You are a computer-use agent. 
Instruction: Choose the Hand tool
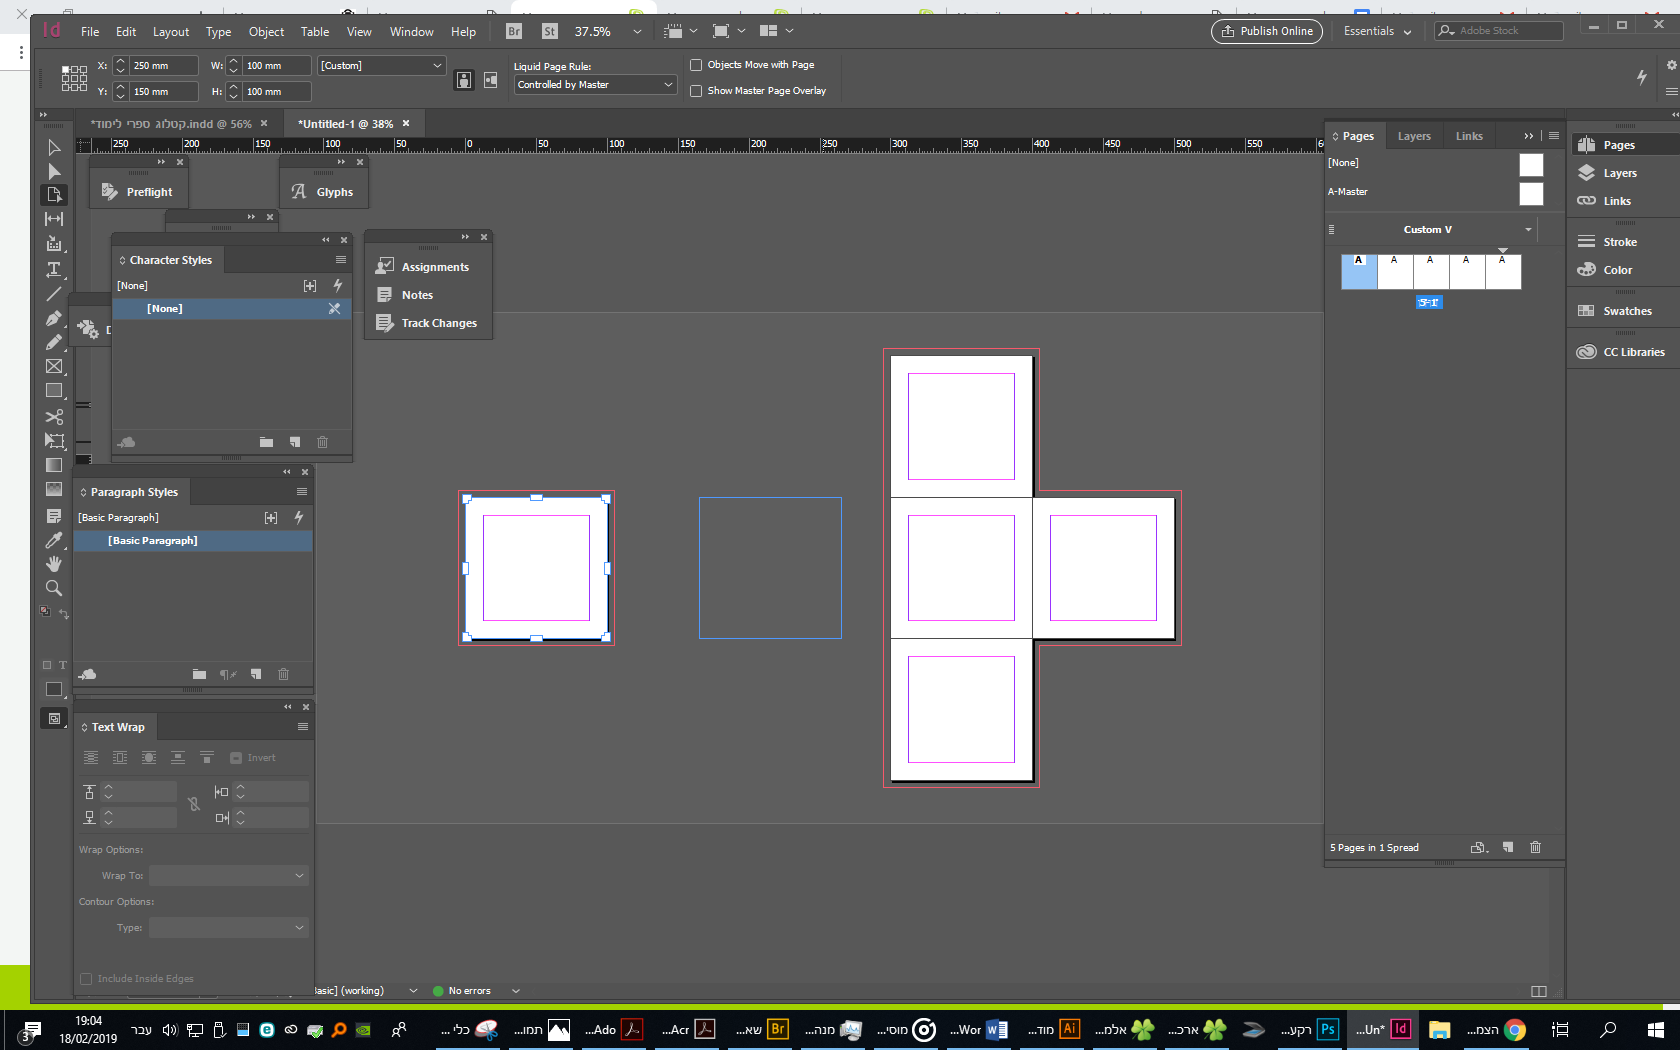point(54,564)
